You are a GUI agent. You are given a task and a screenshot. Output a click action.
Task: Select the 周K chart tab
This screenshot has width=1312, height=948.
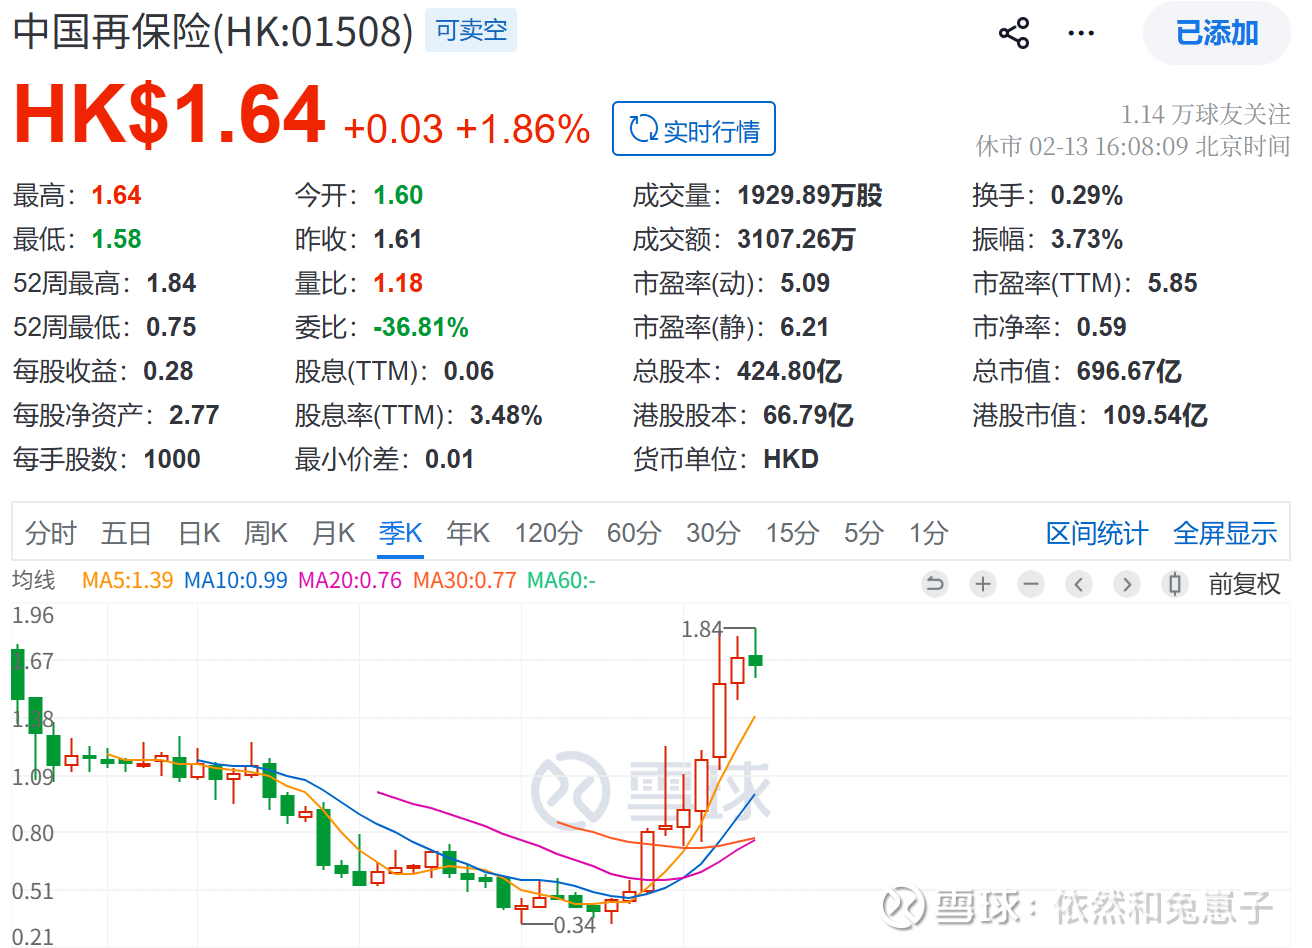[266, 534]
